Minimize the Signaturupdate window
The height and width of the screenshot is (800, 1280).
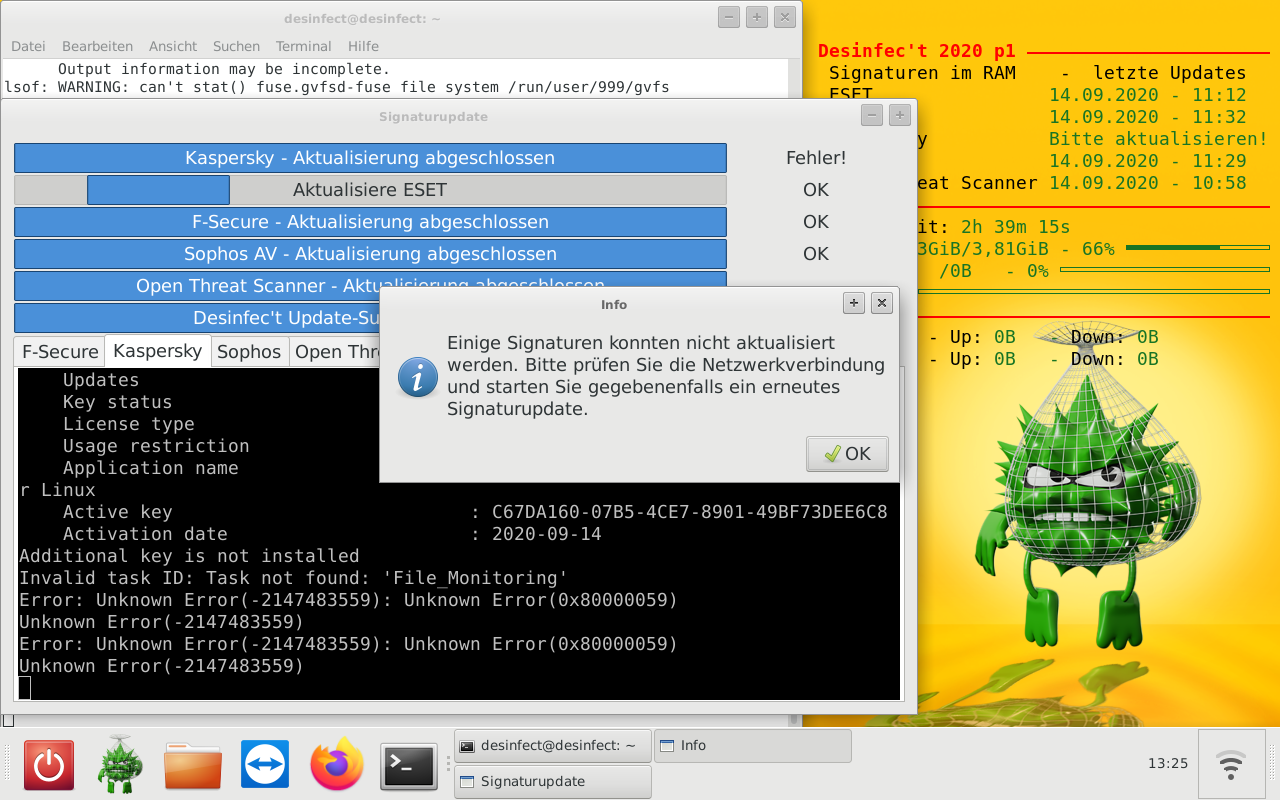tap(872, 116)
